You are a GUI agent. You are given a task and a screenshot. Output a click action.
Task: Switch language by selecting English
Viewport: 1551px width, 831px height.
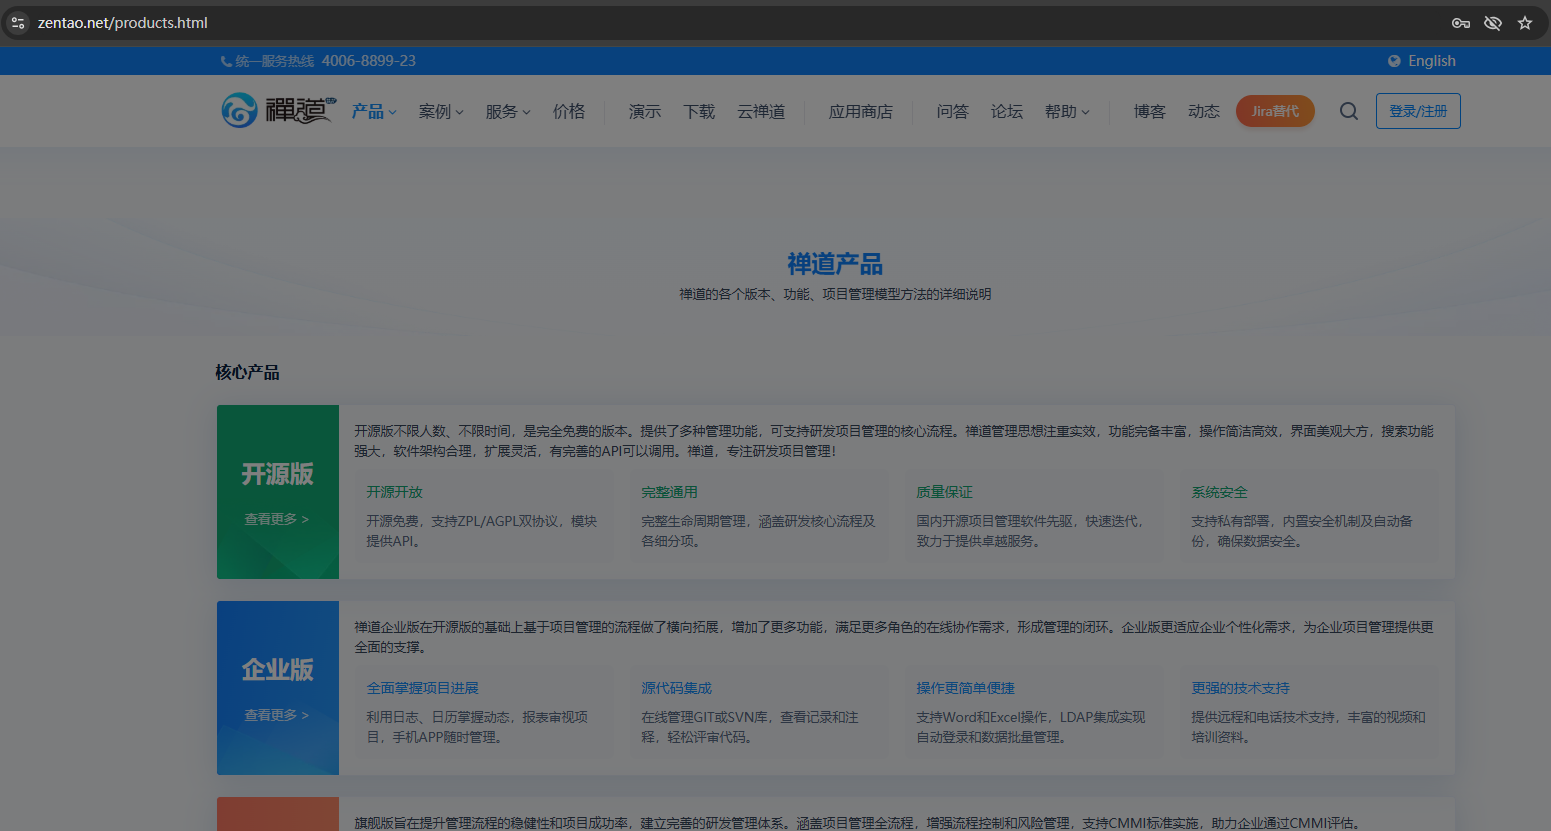tap(1431, 61)
